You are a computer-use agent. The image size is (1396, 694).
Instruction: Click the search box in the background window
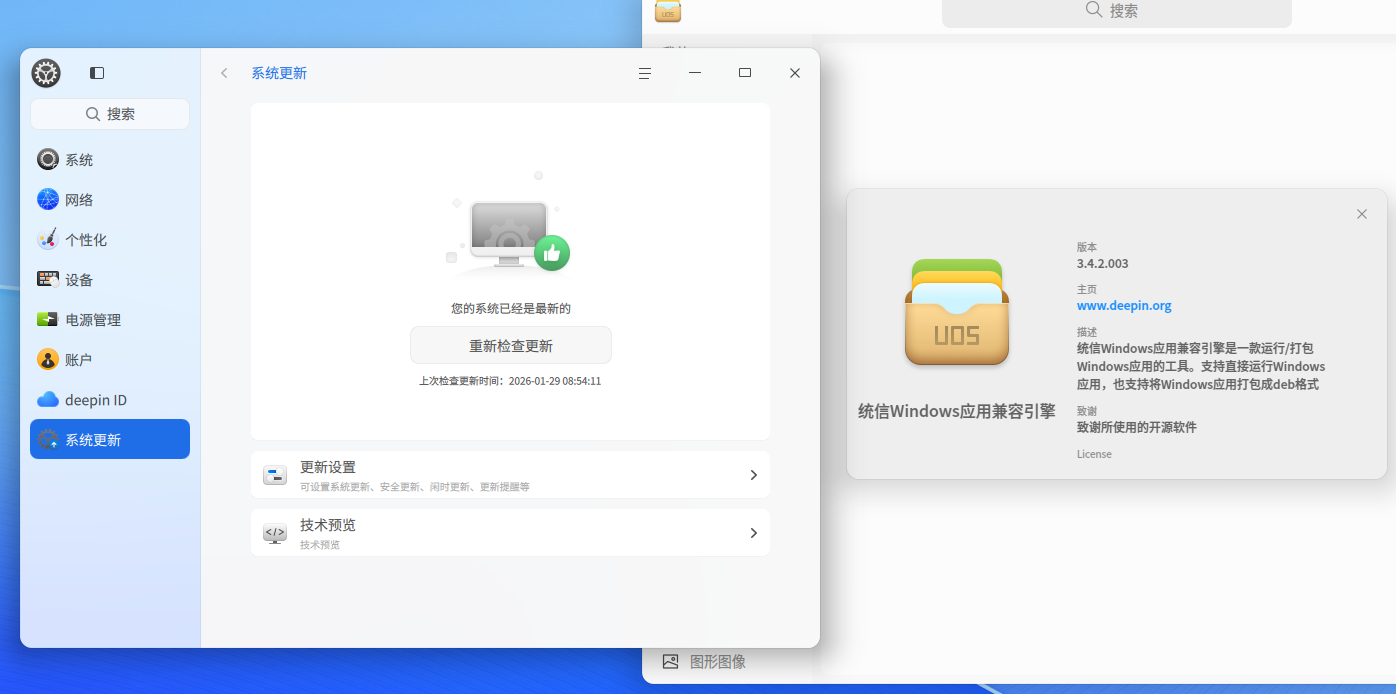click(1117, 11)
